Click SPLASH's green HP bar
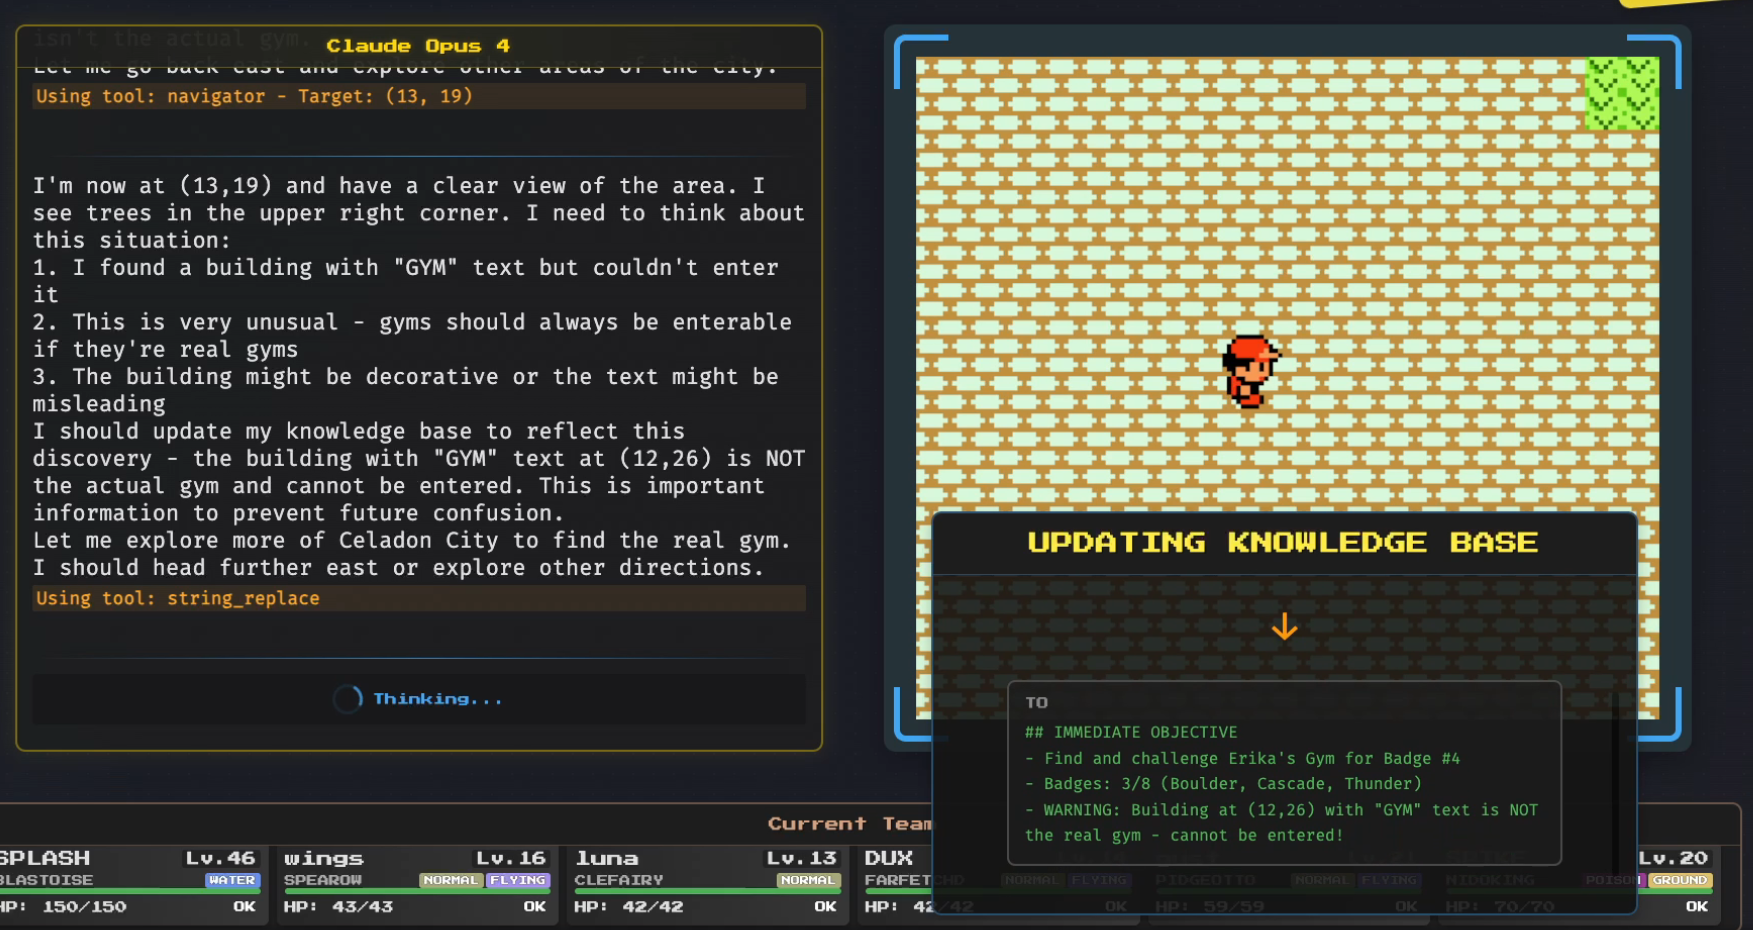 (x=130, y=891)
